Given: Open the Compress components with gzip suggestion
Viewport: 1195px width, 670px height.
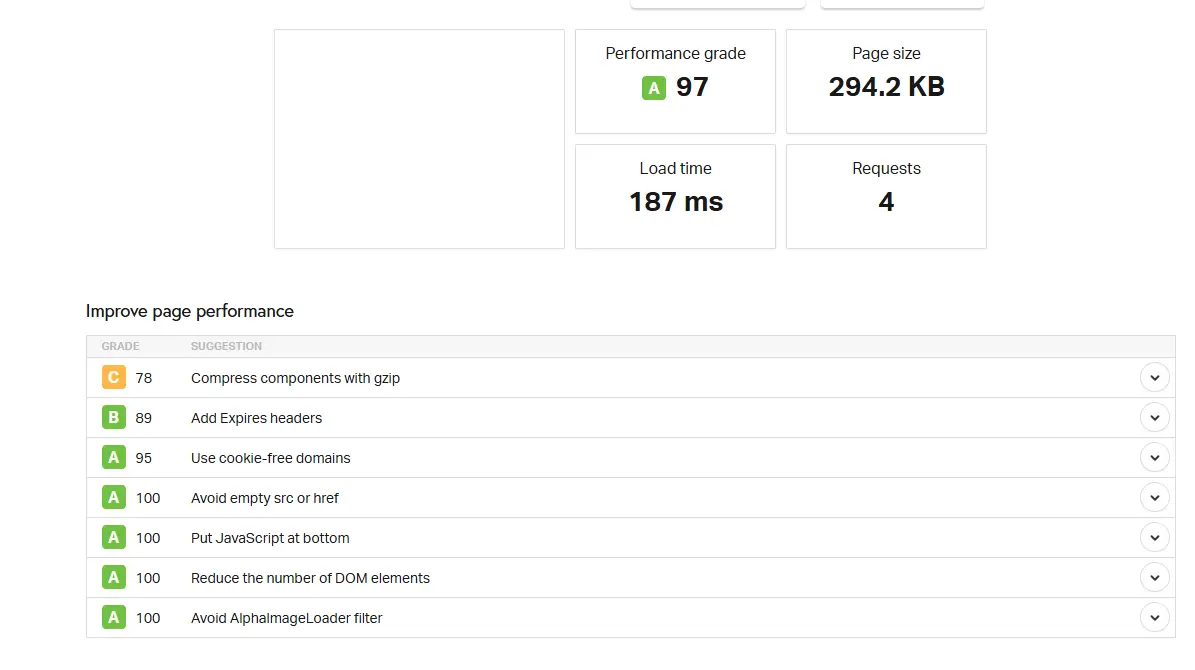Looking at the screenshot, I should [295, 378].
